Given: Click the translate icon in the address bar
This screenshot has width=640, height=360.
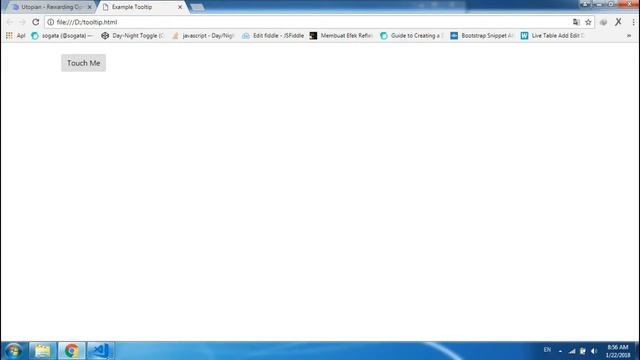Looking at the screenshot, I should [x=576, y=22].
